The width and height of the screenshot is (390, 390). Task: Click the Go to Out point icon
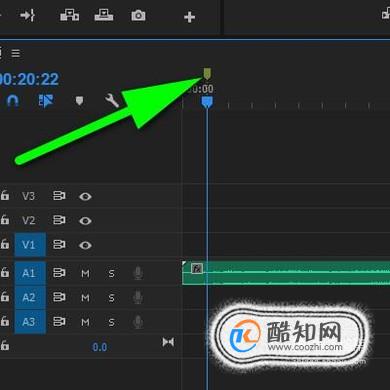[x=27, y=15]
